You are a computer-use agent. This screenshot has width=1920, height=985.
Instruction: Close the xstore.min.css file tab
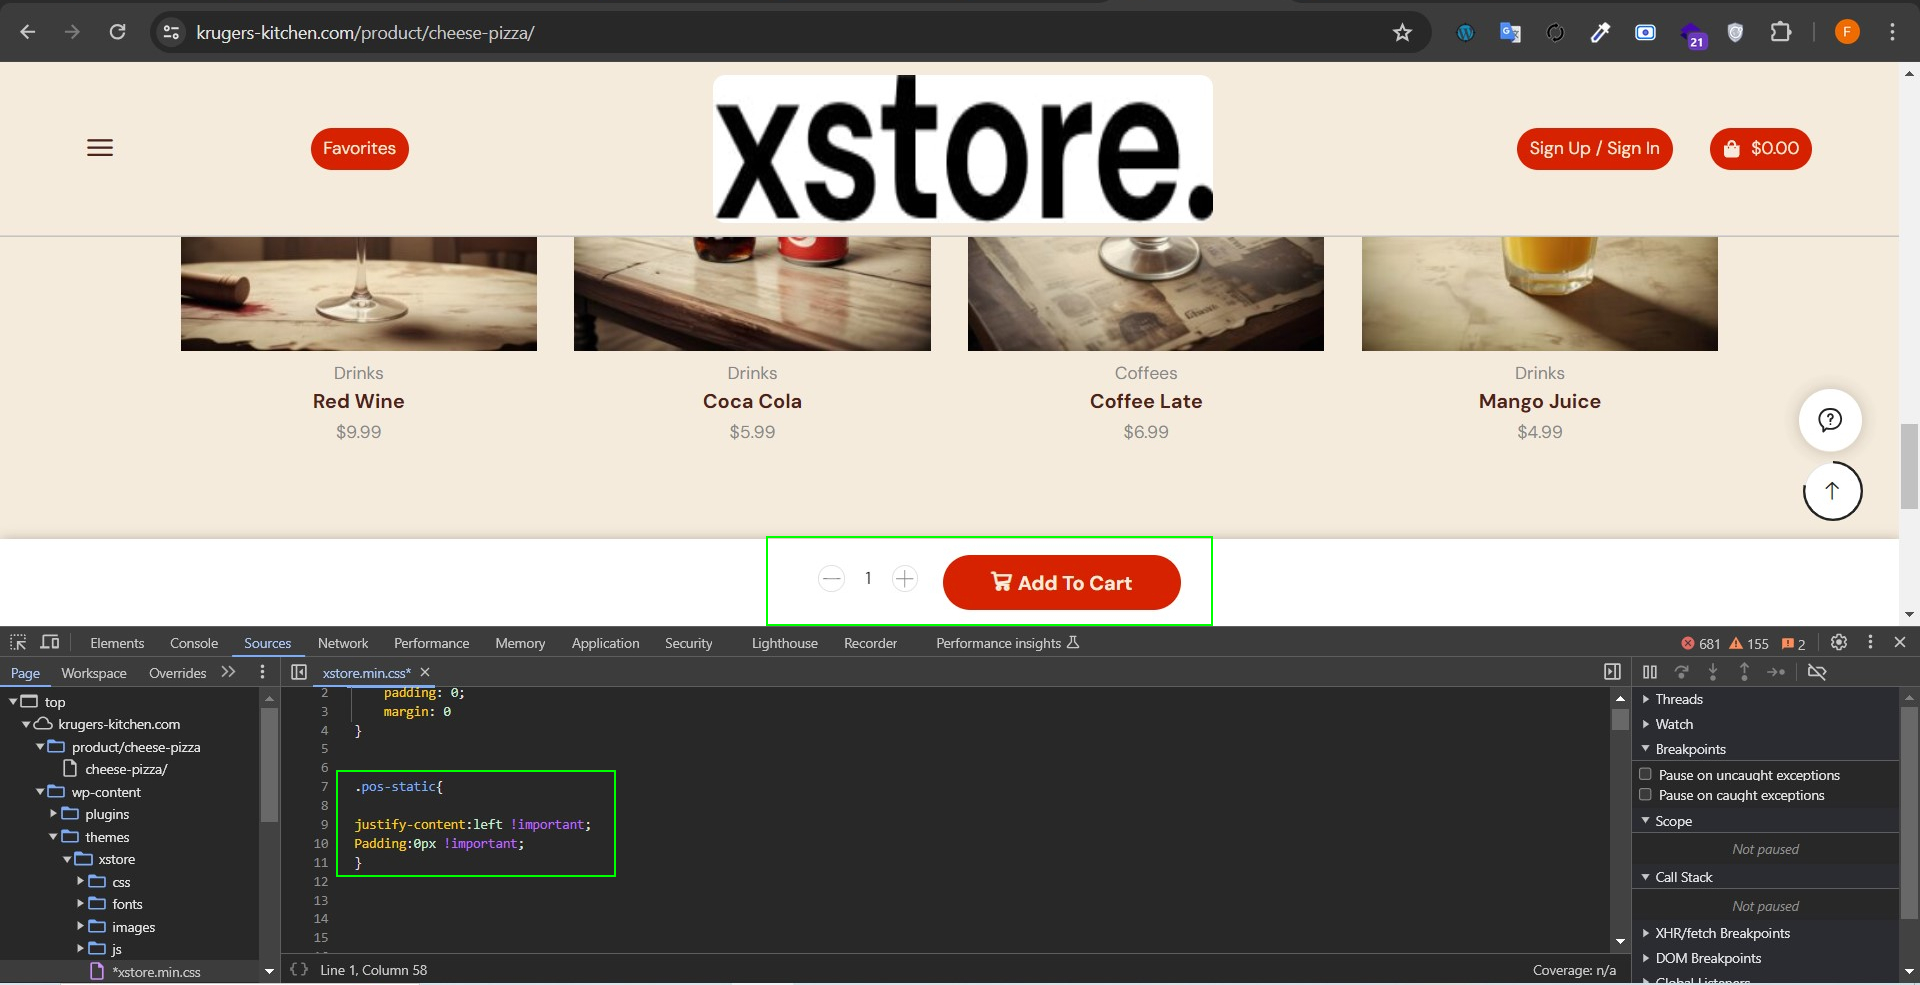425,672
